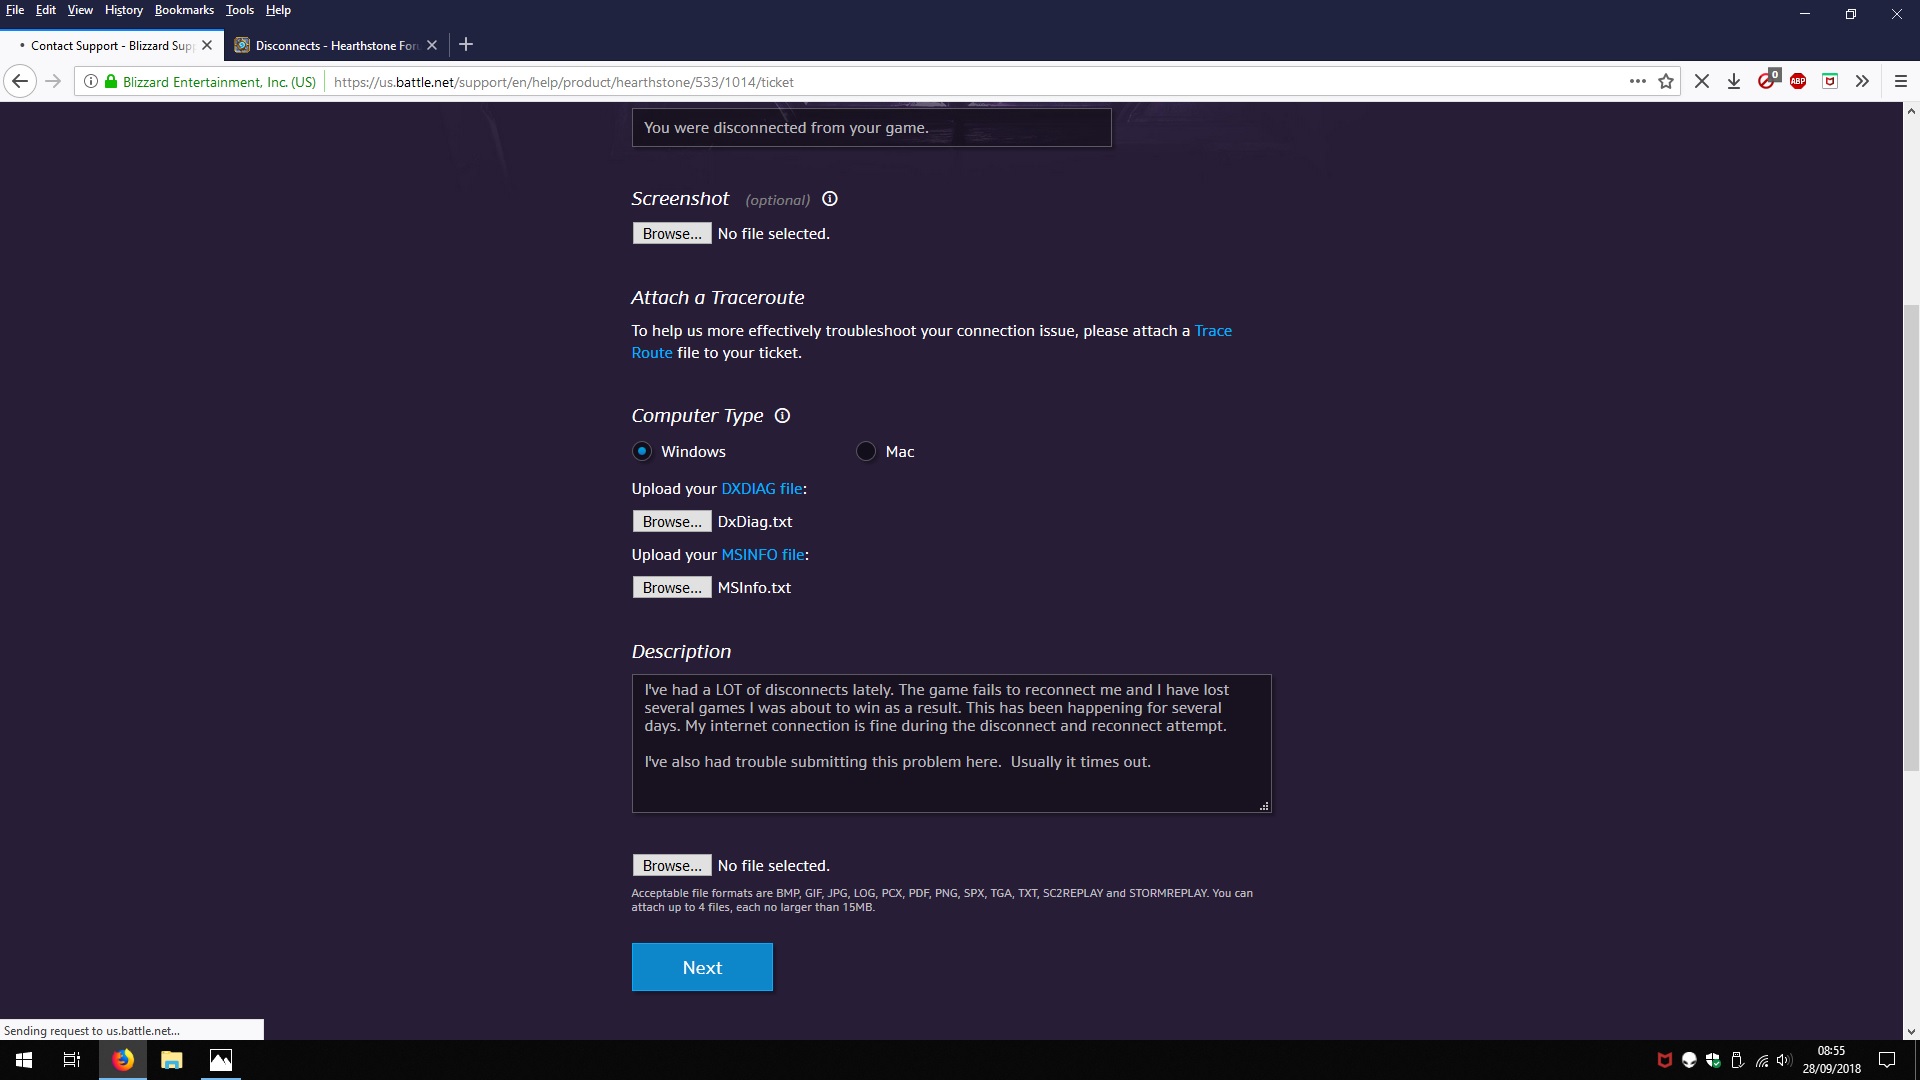The image size is (1920, 1080).
Task: Open the Edit menu
Action: click(46, 10)
